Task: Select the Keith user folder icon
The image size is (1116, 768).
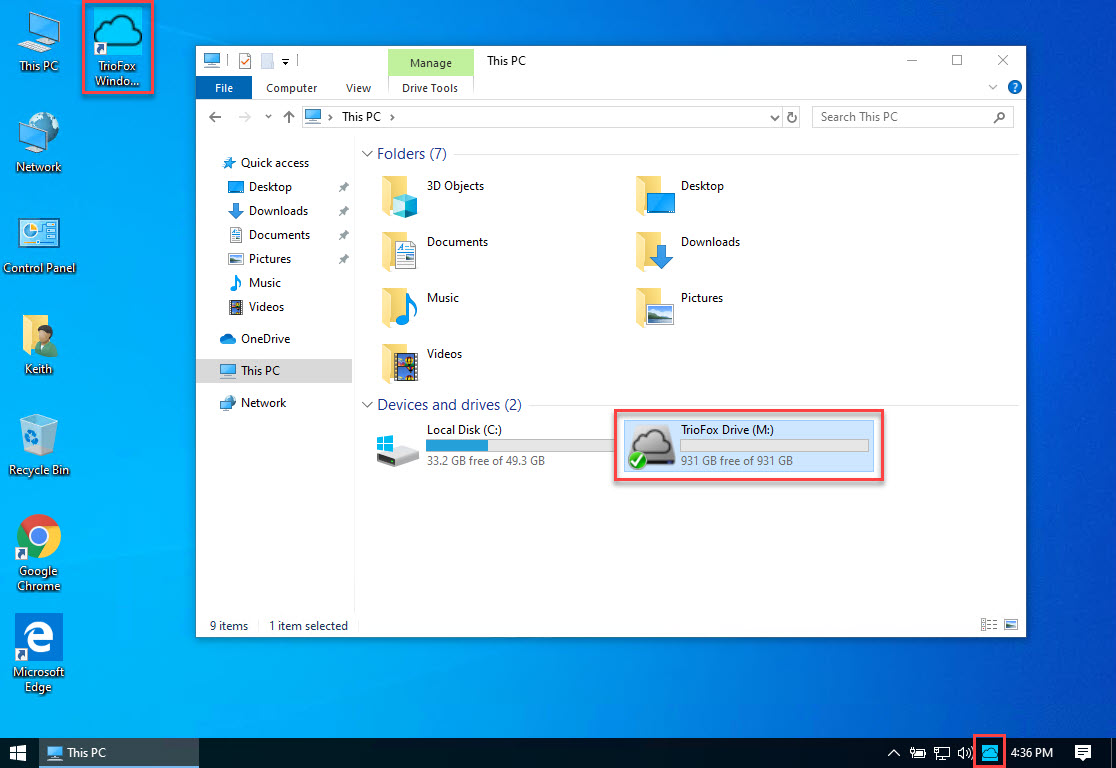Action: [x=38, y=345]
